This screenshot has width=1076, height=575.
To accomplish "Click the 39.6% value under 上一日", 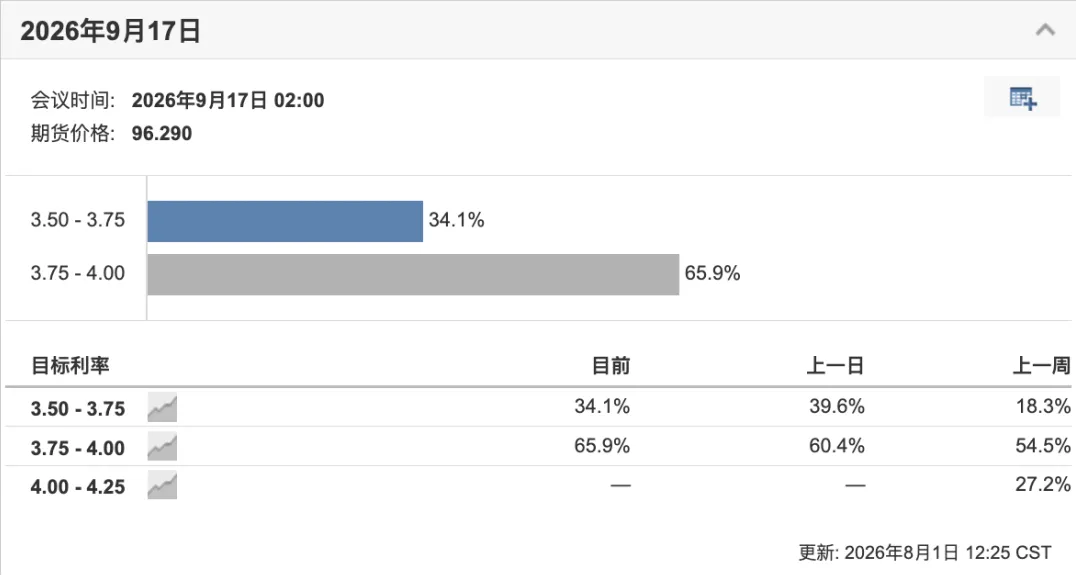I will tap(837, 406).
